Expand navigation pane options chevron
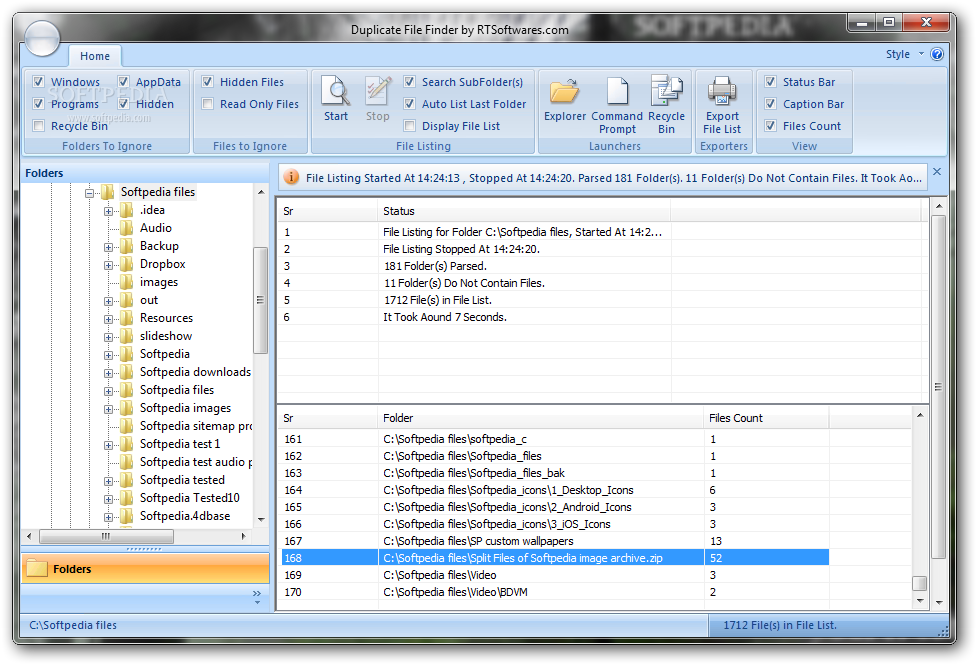The image size is (977, 665). point(257,597)
